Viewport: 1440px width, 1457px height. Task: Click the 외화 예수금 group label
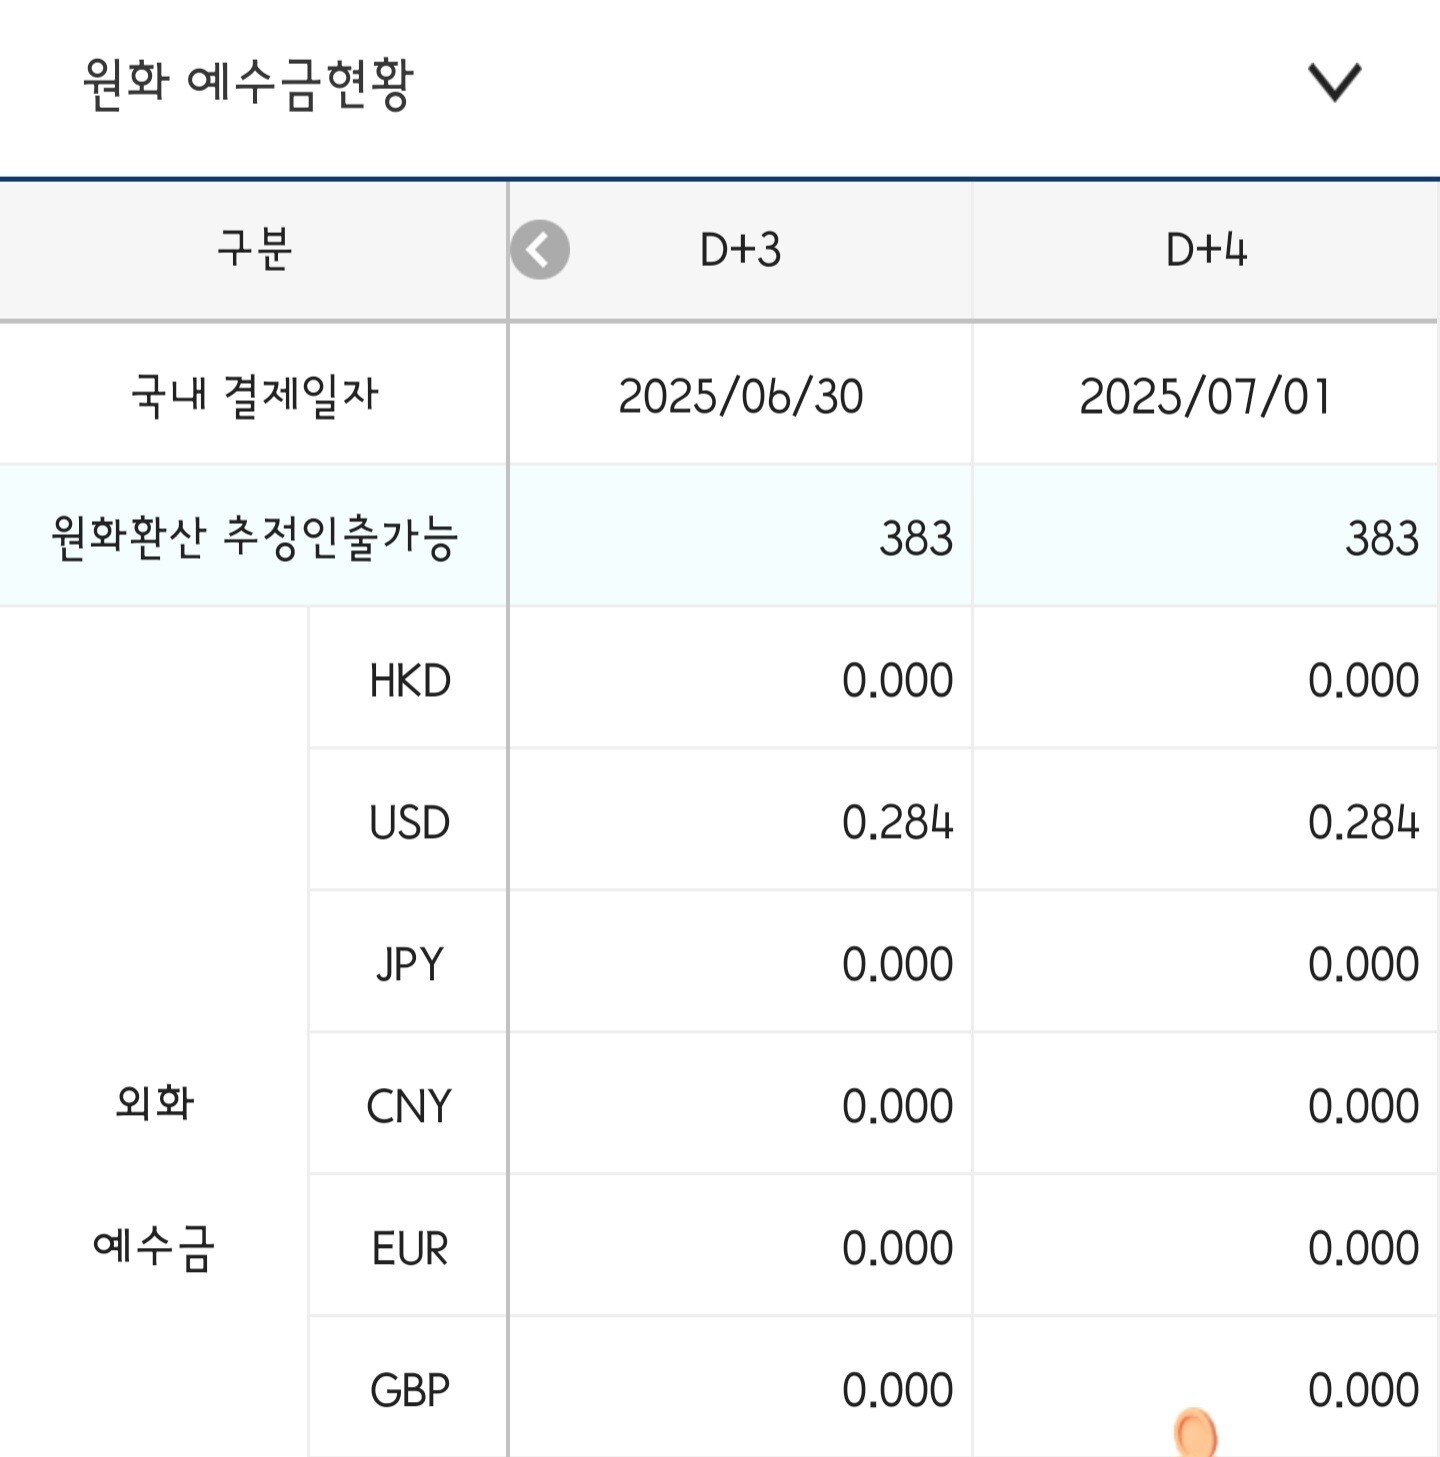(154, 1175)
